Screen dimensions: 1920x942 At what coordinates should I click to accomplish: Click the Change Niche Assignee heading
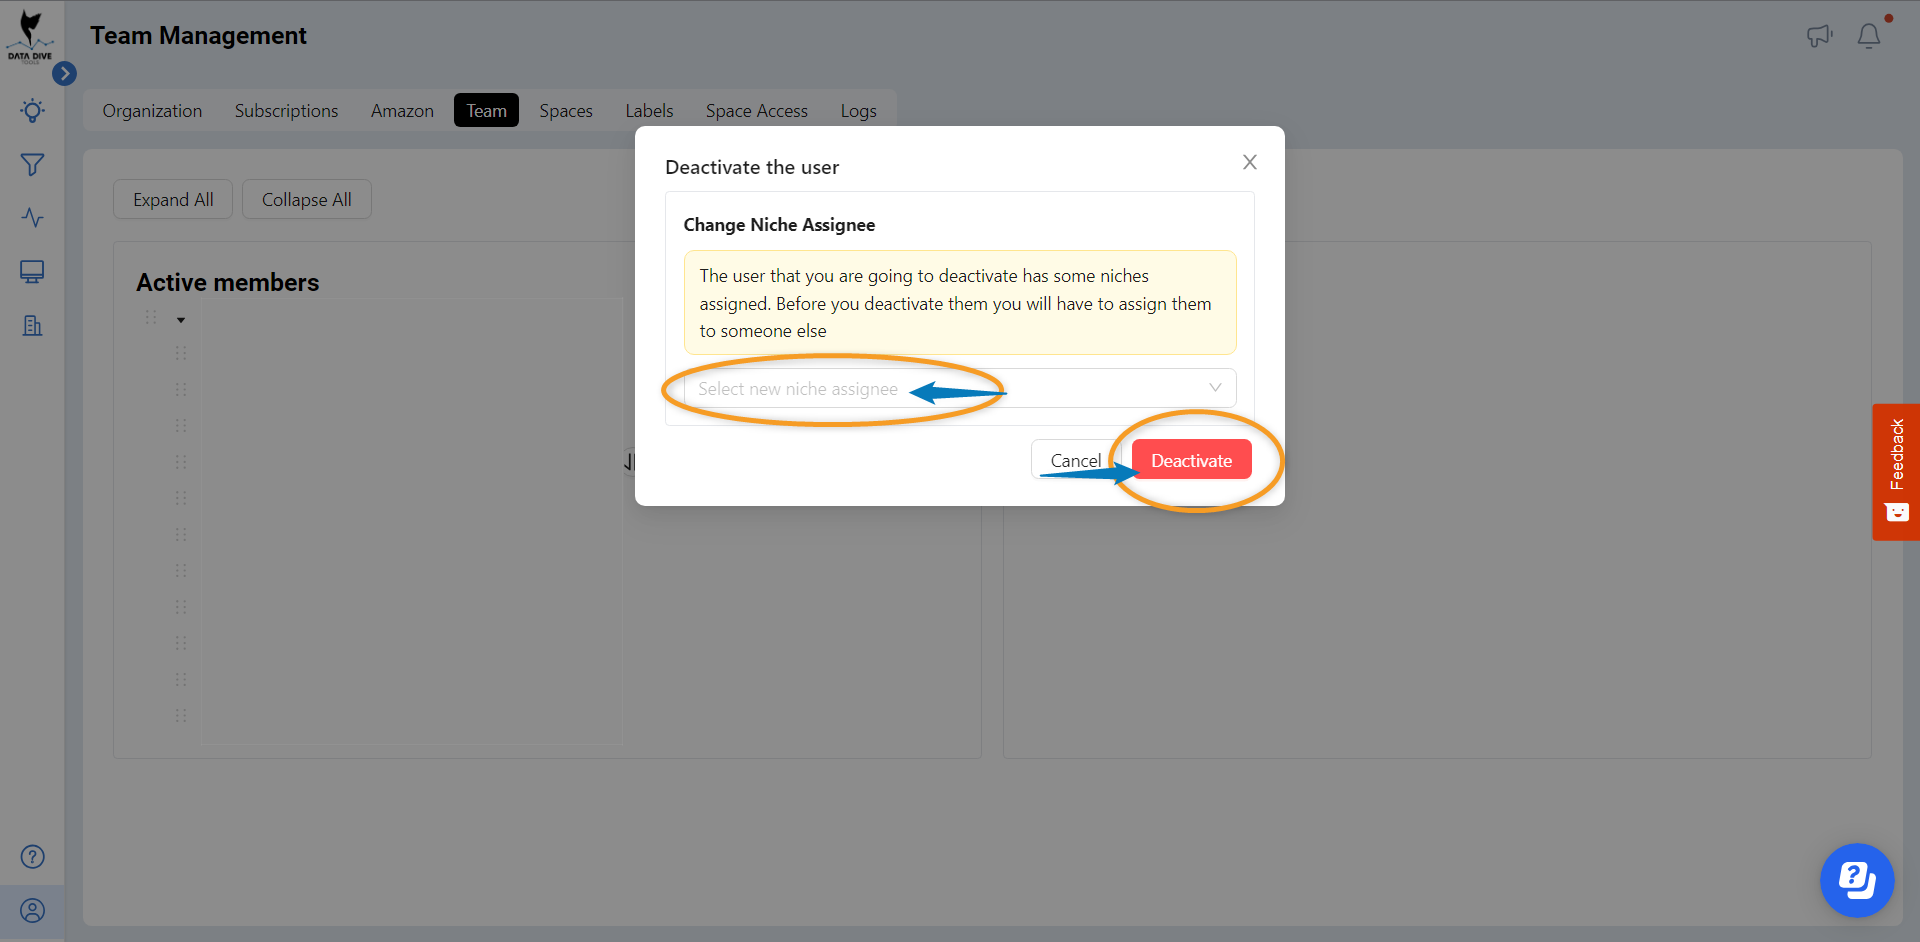click(779, 225)
